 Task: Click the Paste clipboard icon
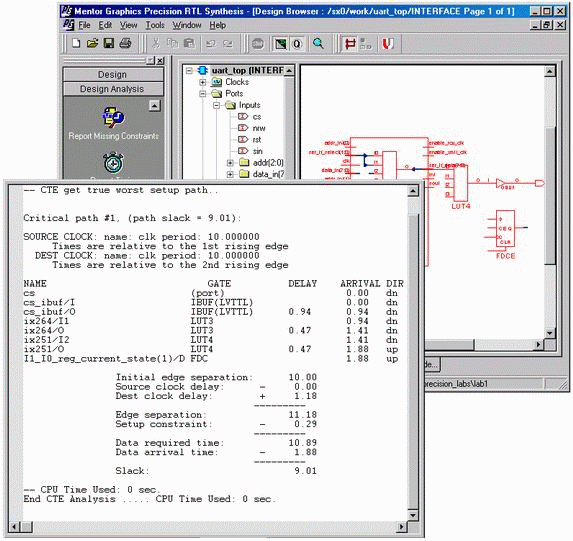(x=189, y=43)
